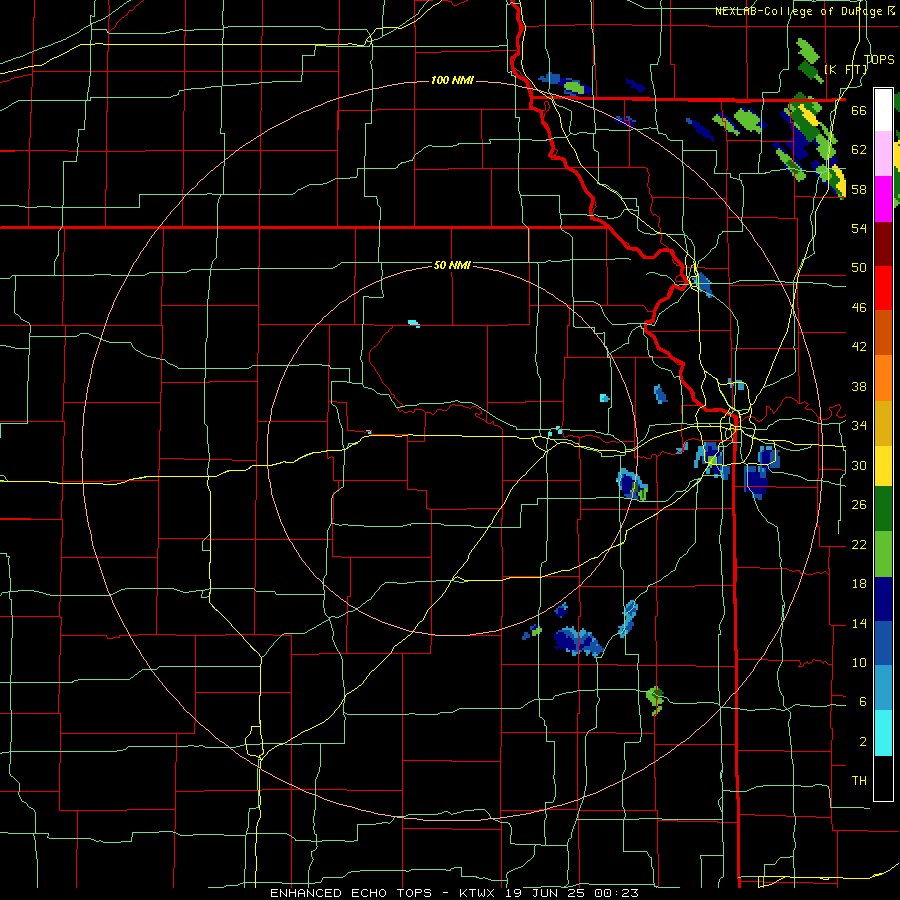
Task: Click the legend value '30'
Action: point(859,465)
